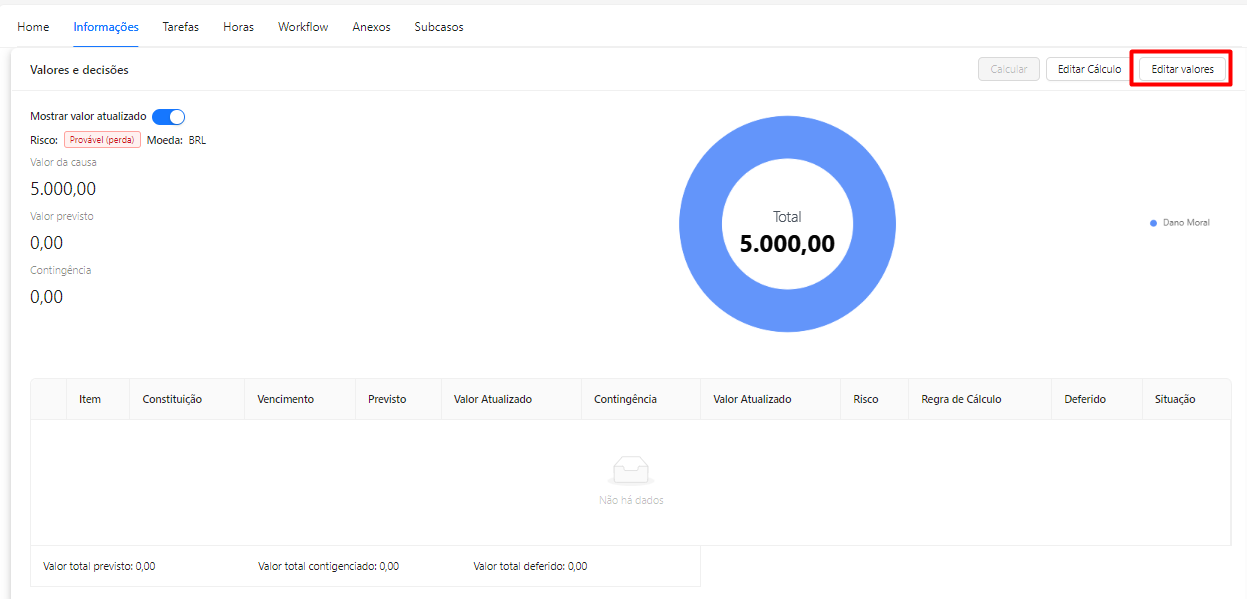Click the Editar Cálculo button
The image size is (1247, 599).
[x=1090, y=69]
